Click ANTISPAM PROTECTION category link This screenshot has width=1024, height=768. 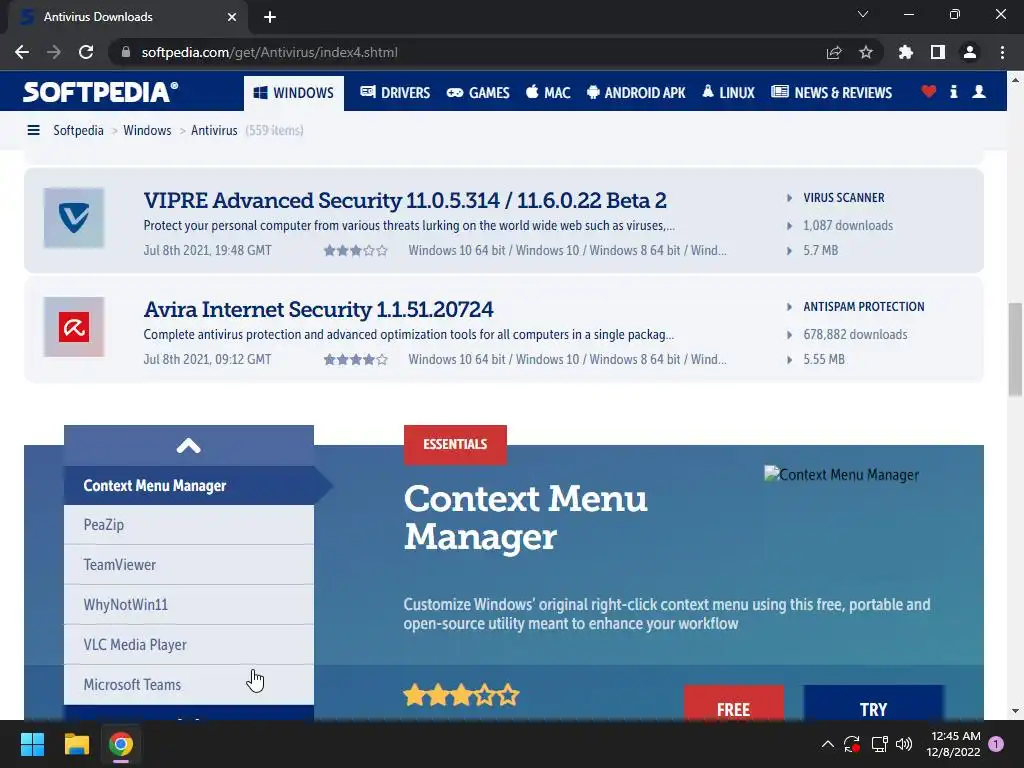(863, 307)
